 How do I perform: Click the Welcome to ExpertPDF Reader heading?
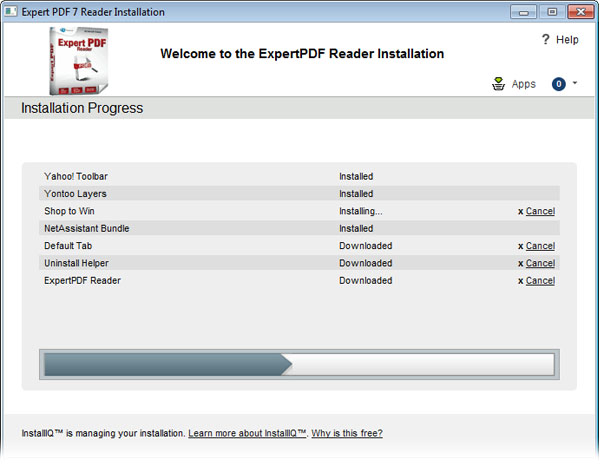(302, 54)
